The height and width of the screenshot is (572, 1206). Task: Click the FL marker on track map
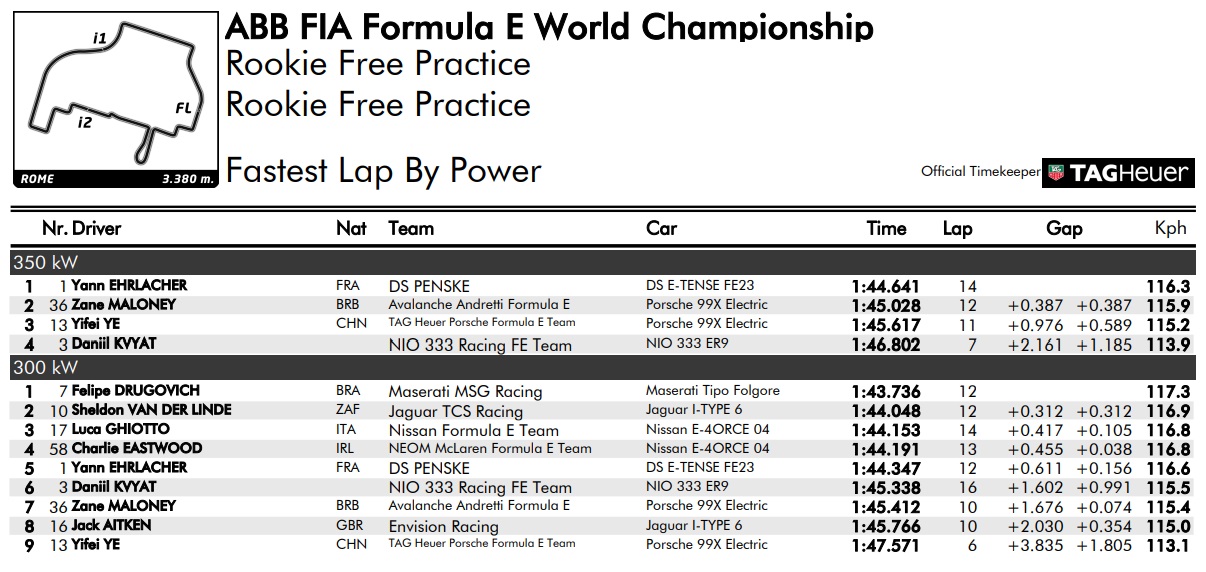(183, 108)
